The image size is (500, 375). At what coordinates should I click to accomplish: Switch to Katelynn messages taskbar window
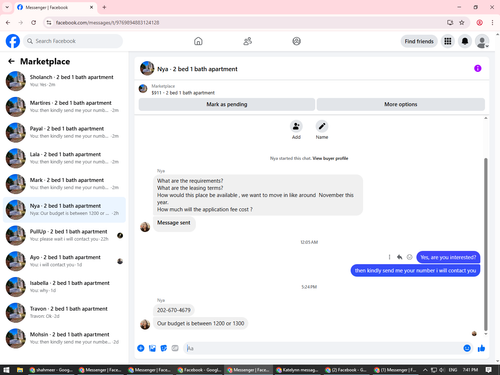(297, 370)
